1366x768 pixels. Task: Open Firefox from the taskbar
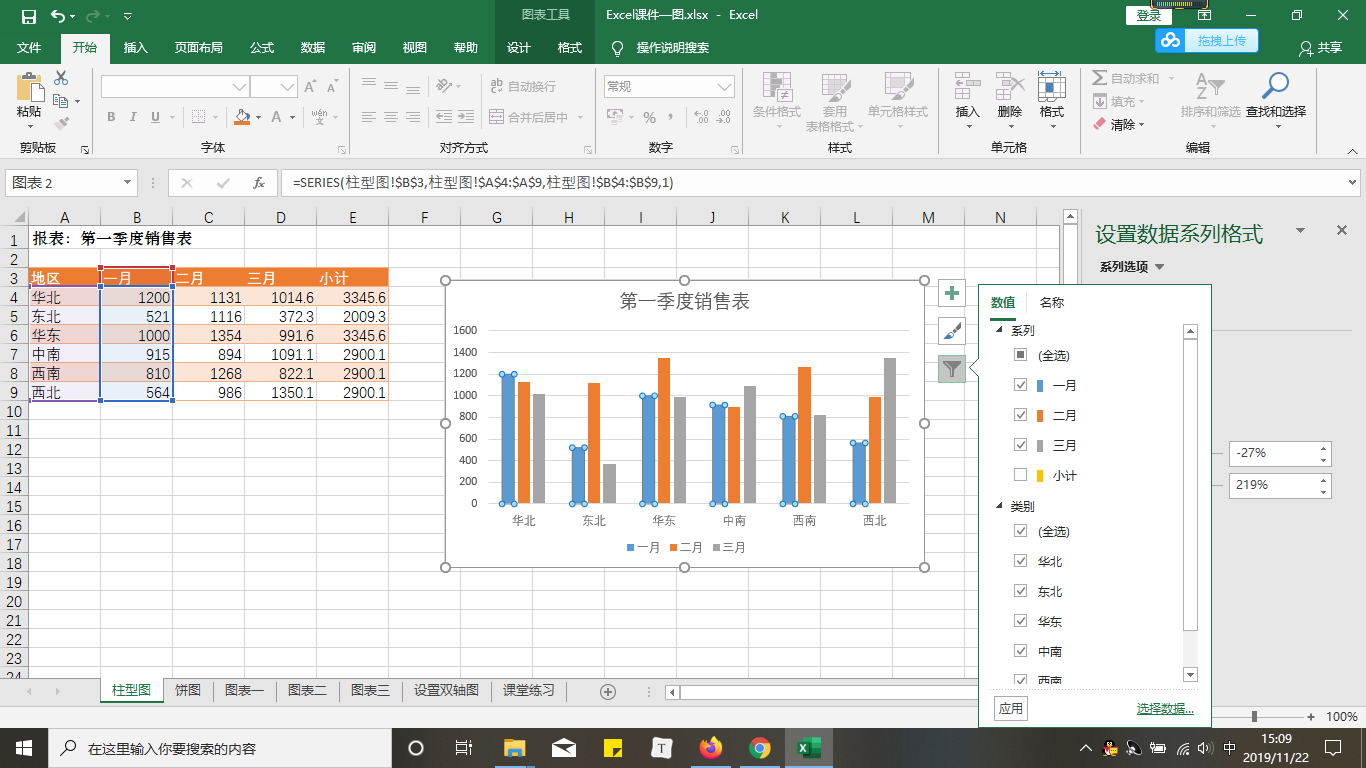tap(711, 747)
